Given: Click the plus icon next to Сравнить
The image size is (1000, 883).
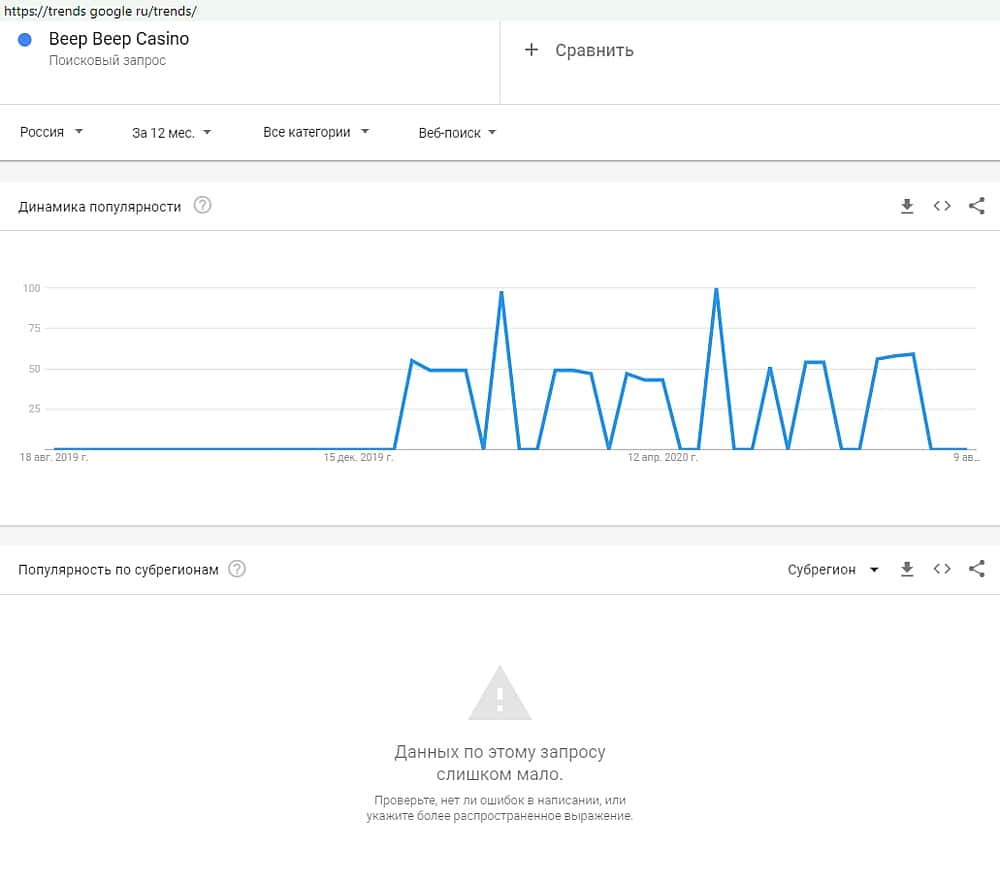Looking at the screenshot, I should click(x=531, y=50).
